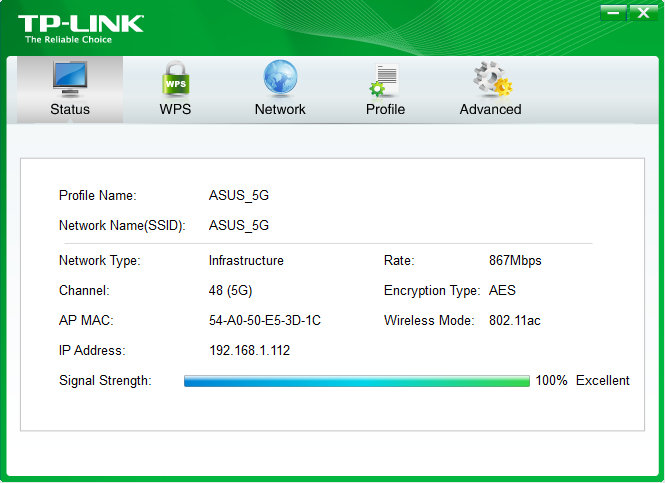
Task: Go to the WPS tab label
Action: 175,109
